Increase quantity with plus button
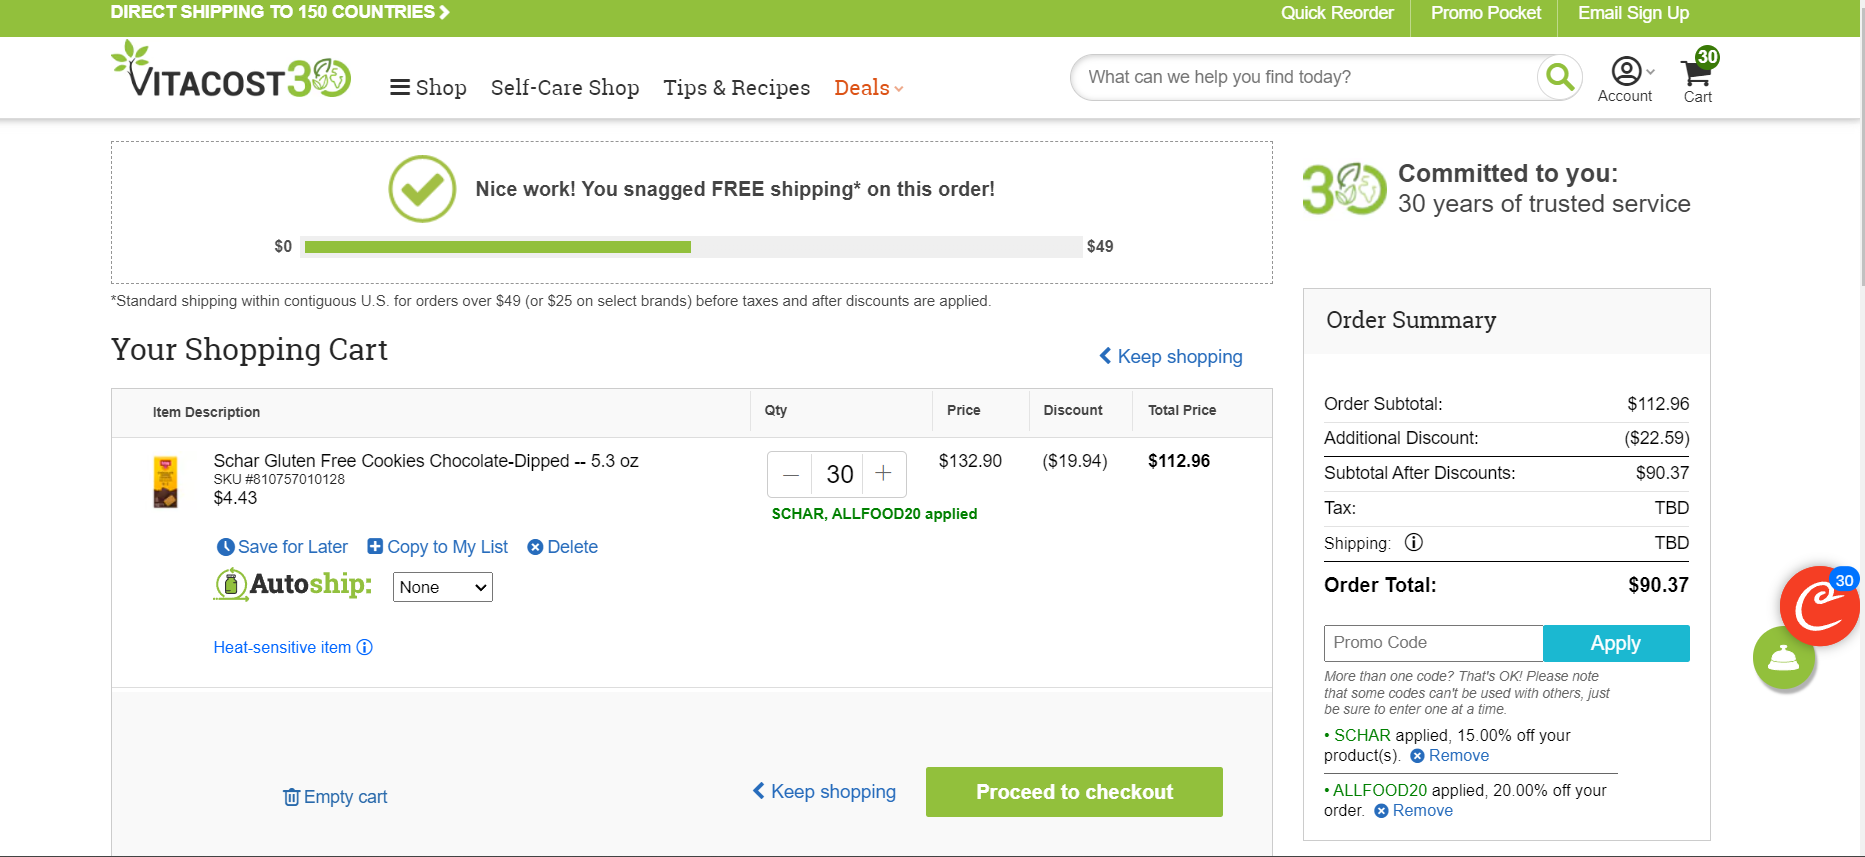1865x857 pixels. click(x=883, y=474)
